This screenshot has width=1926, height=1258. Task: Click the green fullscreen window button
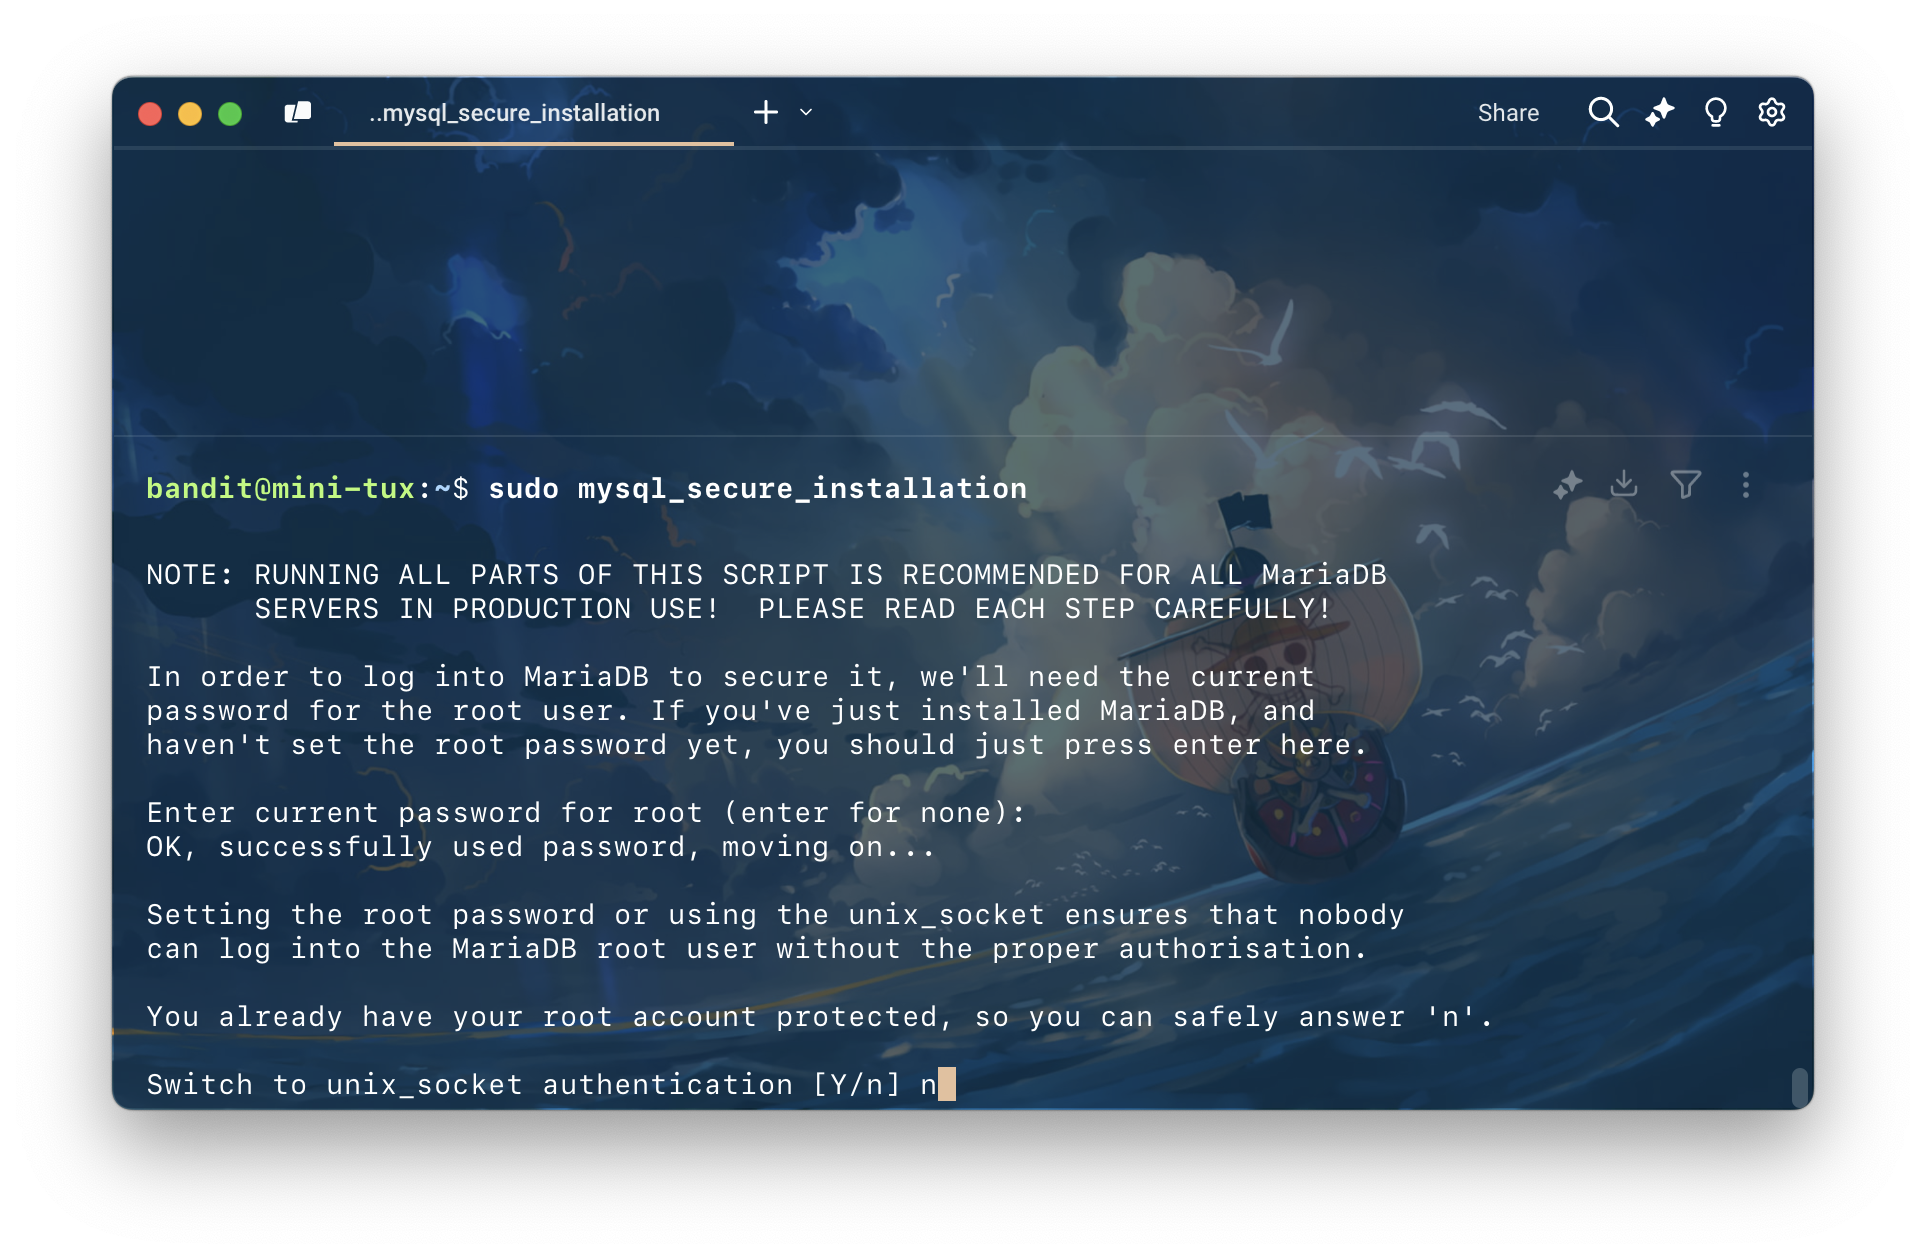pyautogui.click(x=230, y=113)
